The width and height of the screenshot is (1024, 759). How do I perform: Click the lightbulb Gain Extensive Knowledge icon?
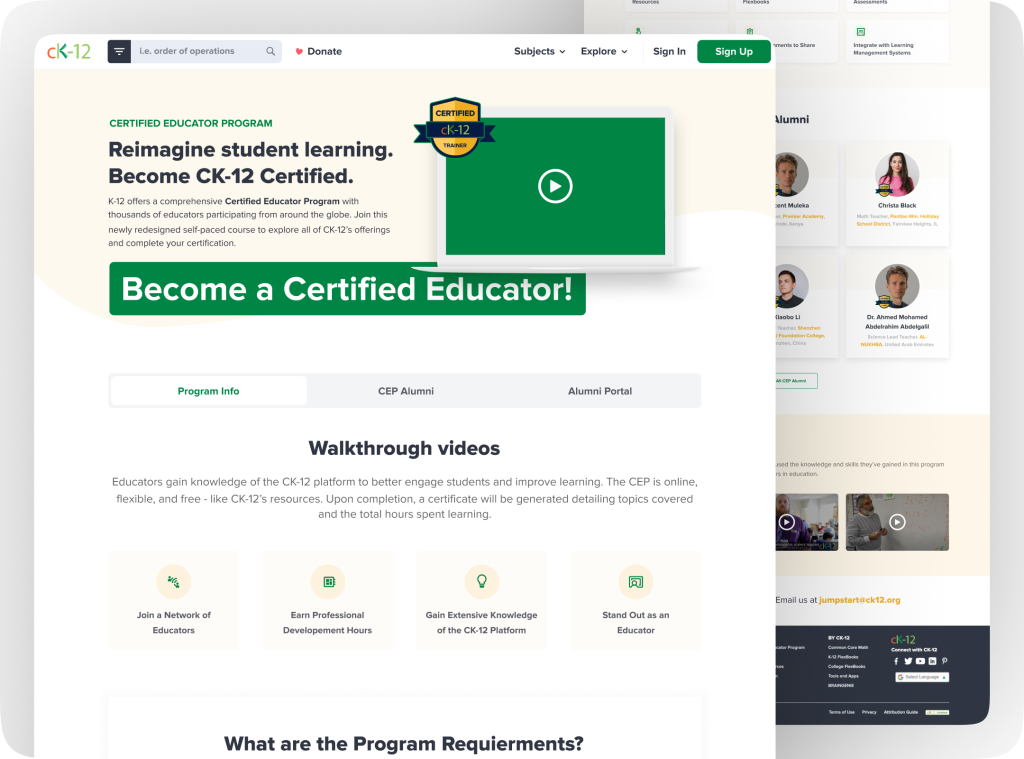coord(481,581)
